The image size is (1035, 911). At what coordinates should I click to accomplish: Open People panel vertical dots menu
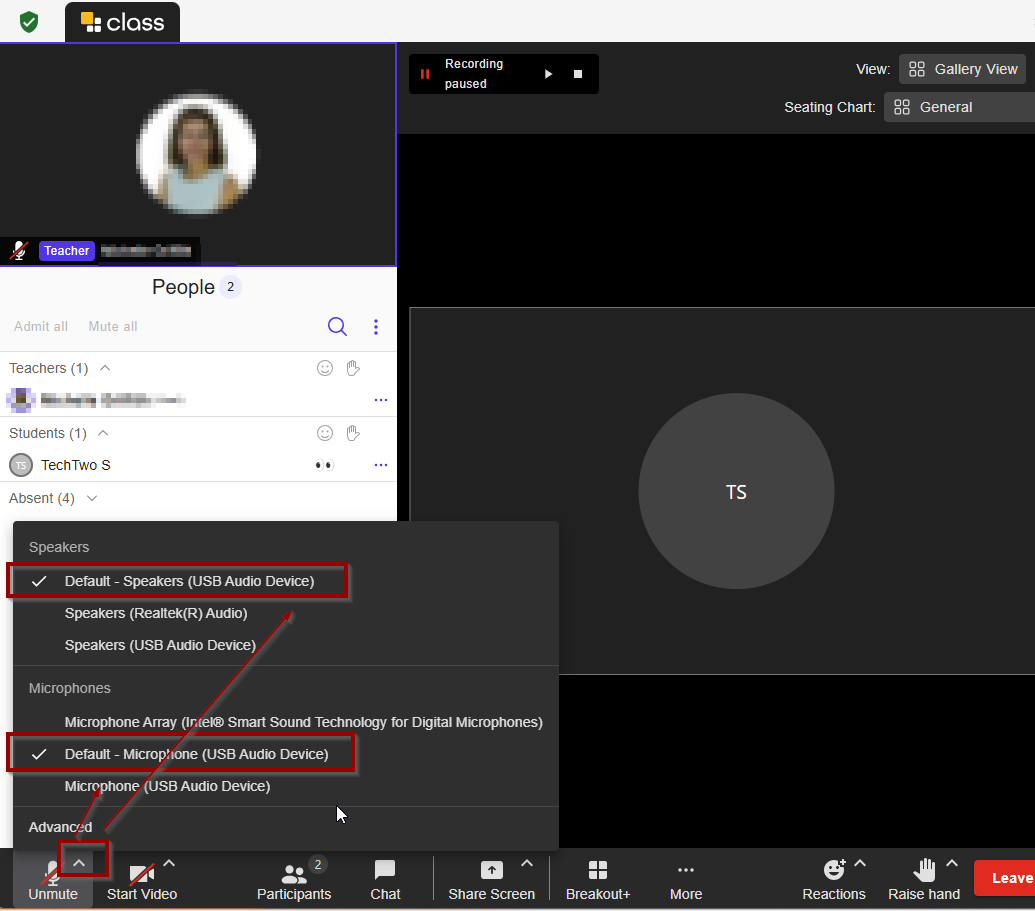(x=376, y=327)
